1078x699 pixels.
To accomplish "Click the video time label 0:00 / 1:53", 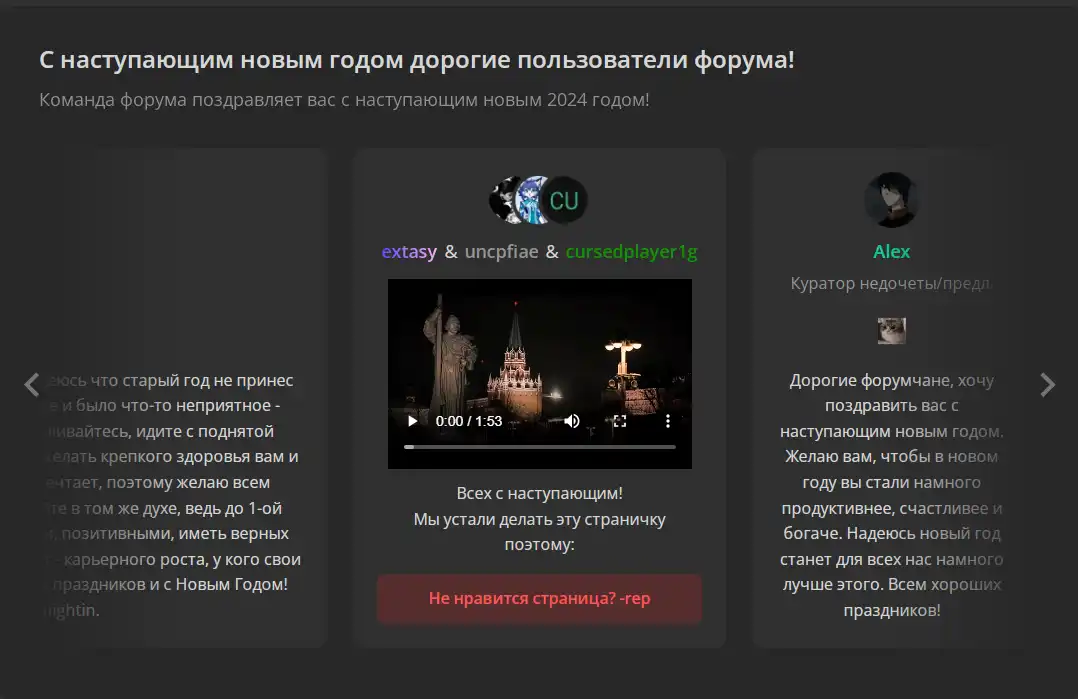I will (x=469, y=421).
